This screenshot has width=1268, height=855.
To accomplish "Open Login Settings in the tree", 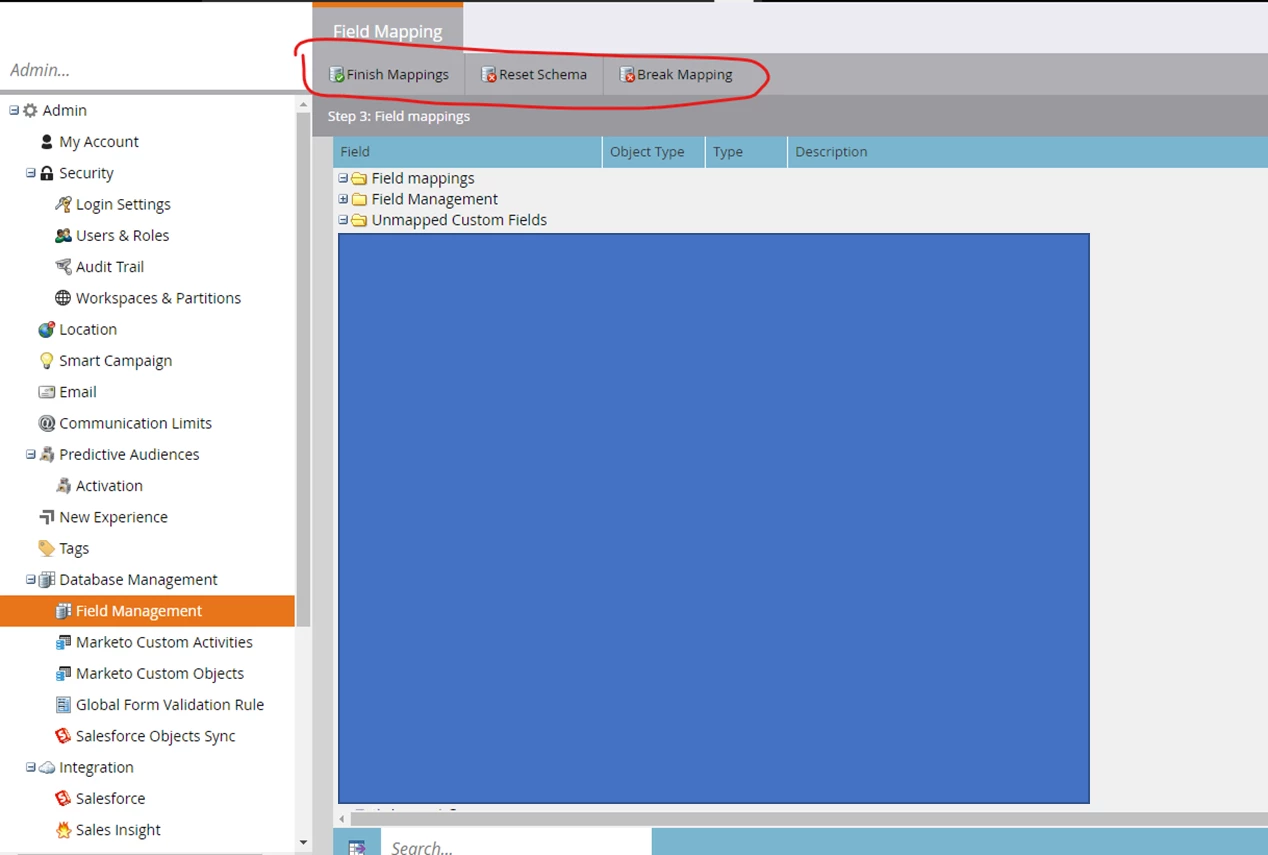I will click(123, 204).
